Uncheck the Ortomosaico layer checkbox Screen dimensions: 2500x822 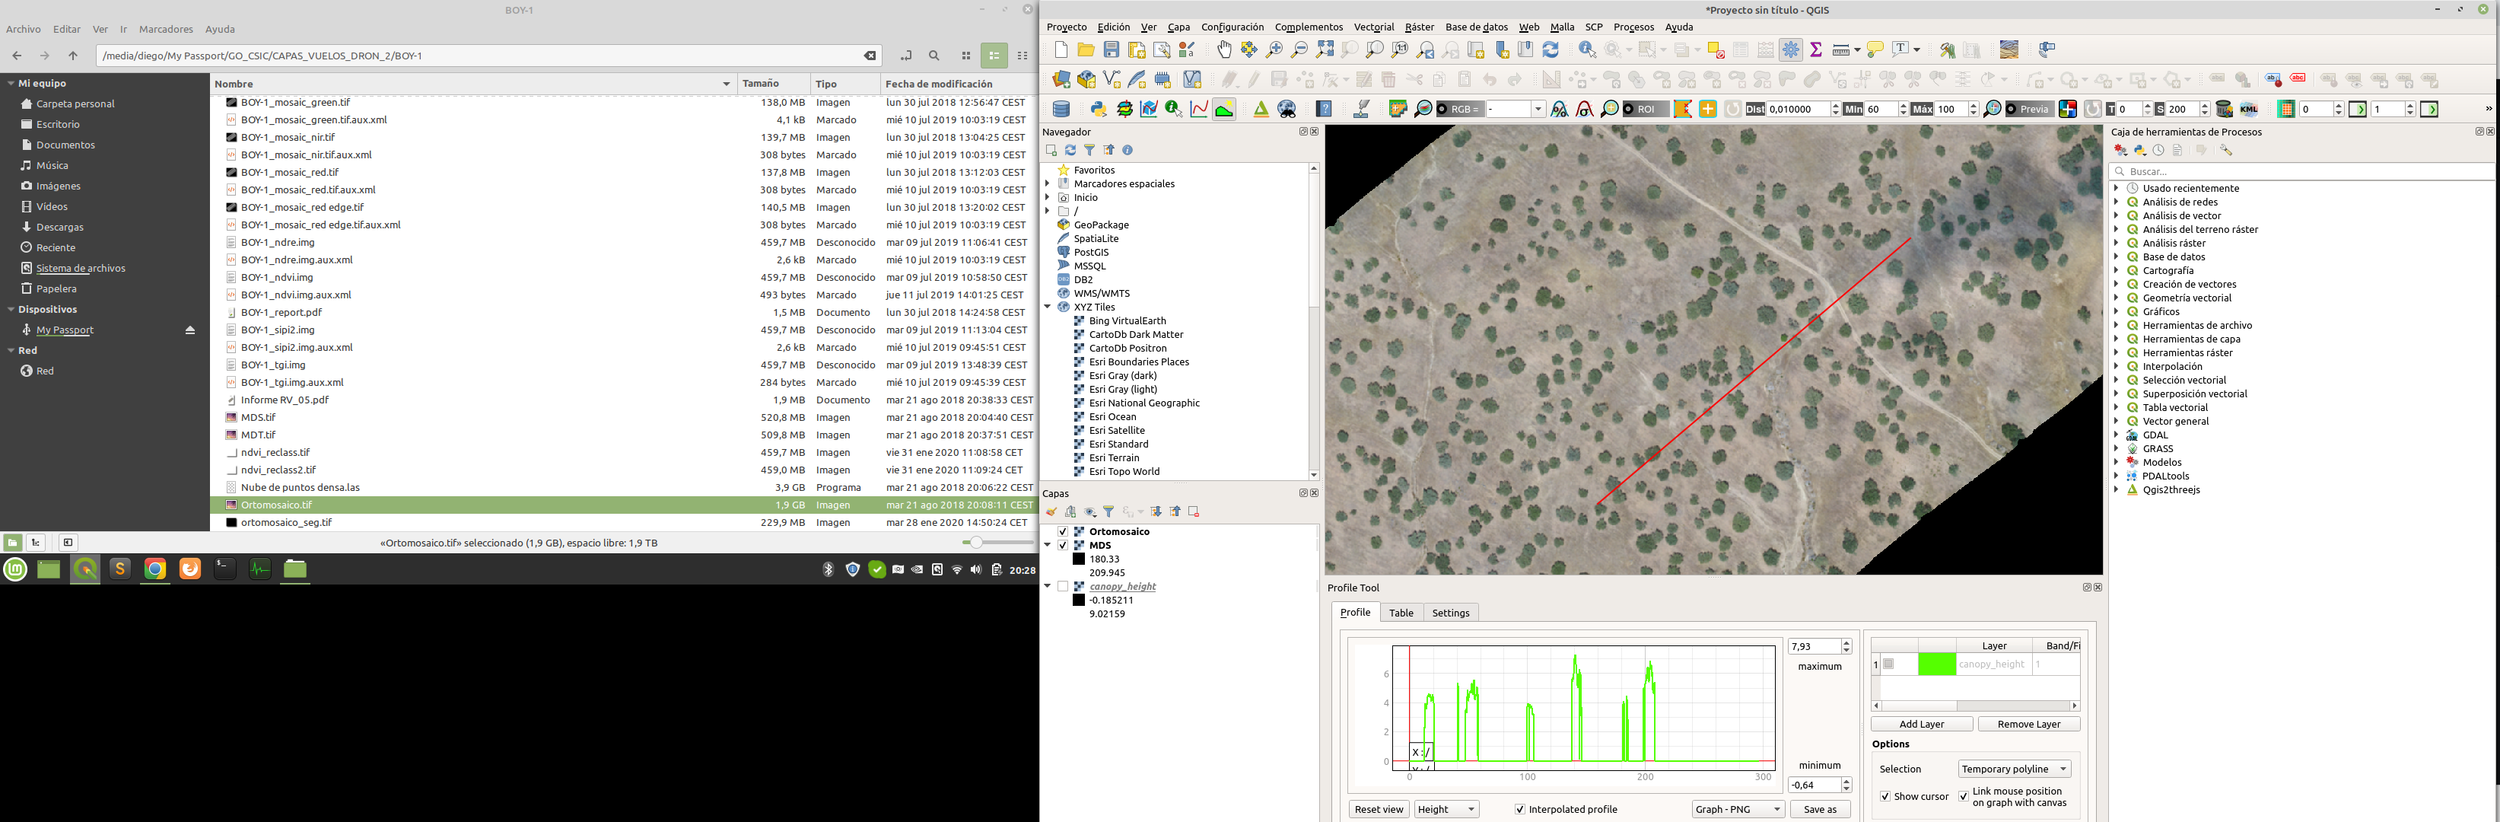click(x=1063, y=532)
